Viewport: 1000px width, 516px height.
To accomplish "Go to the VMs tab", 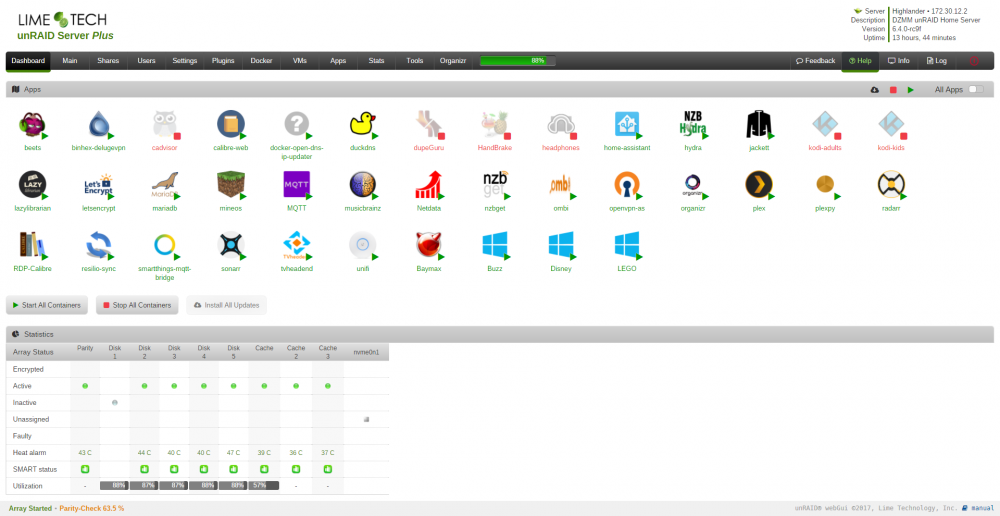I will [300, 61].
